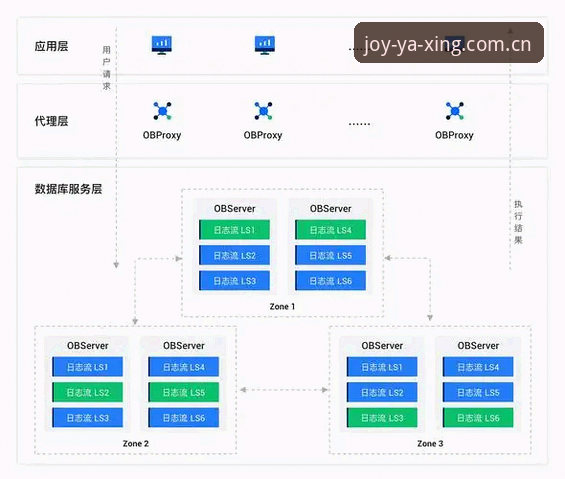Select the 日志流 LS3 box in Zone 2
The image size is (565, 479).
click(88, 417)
